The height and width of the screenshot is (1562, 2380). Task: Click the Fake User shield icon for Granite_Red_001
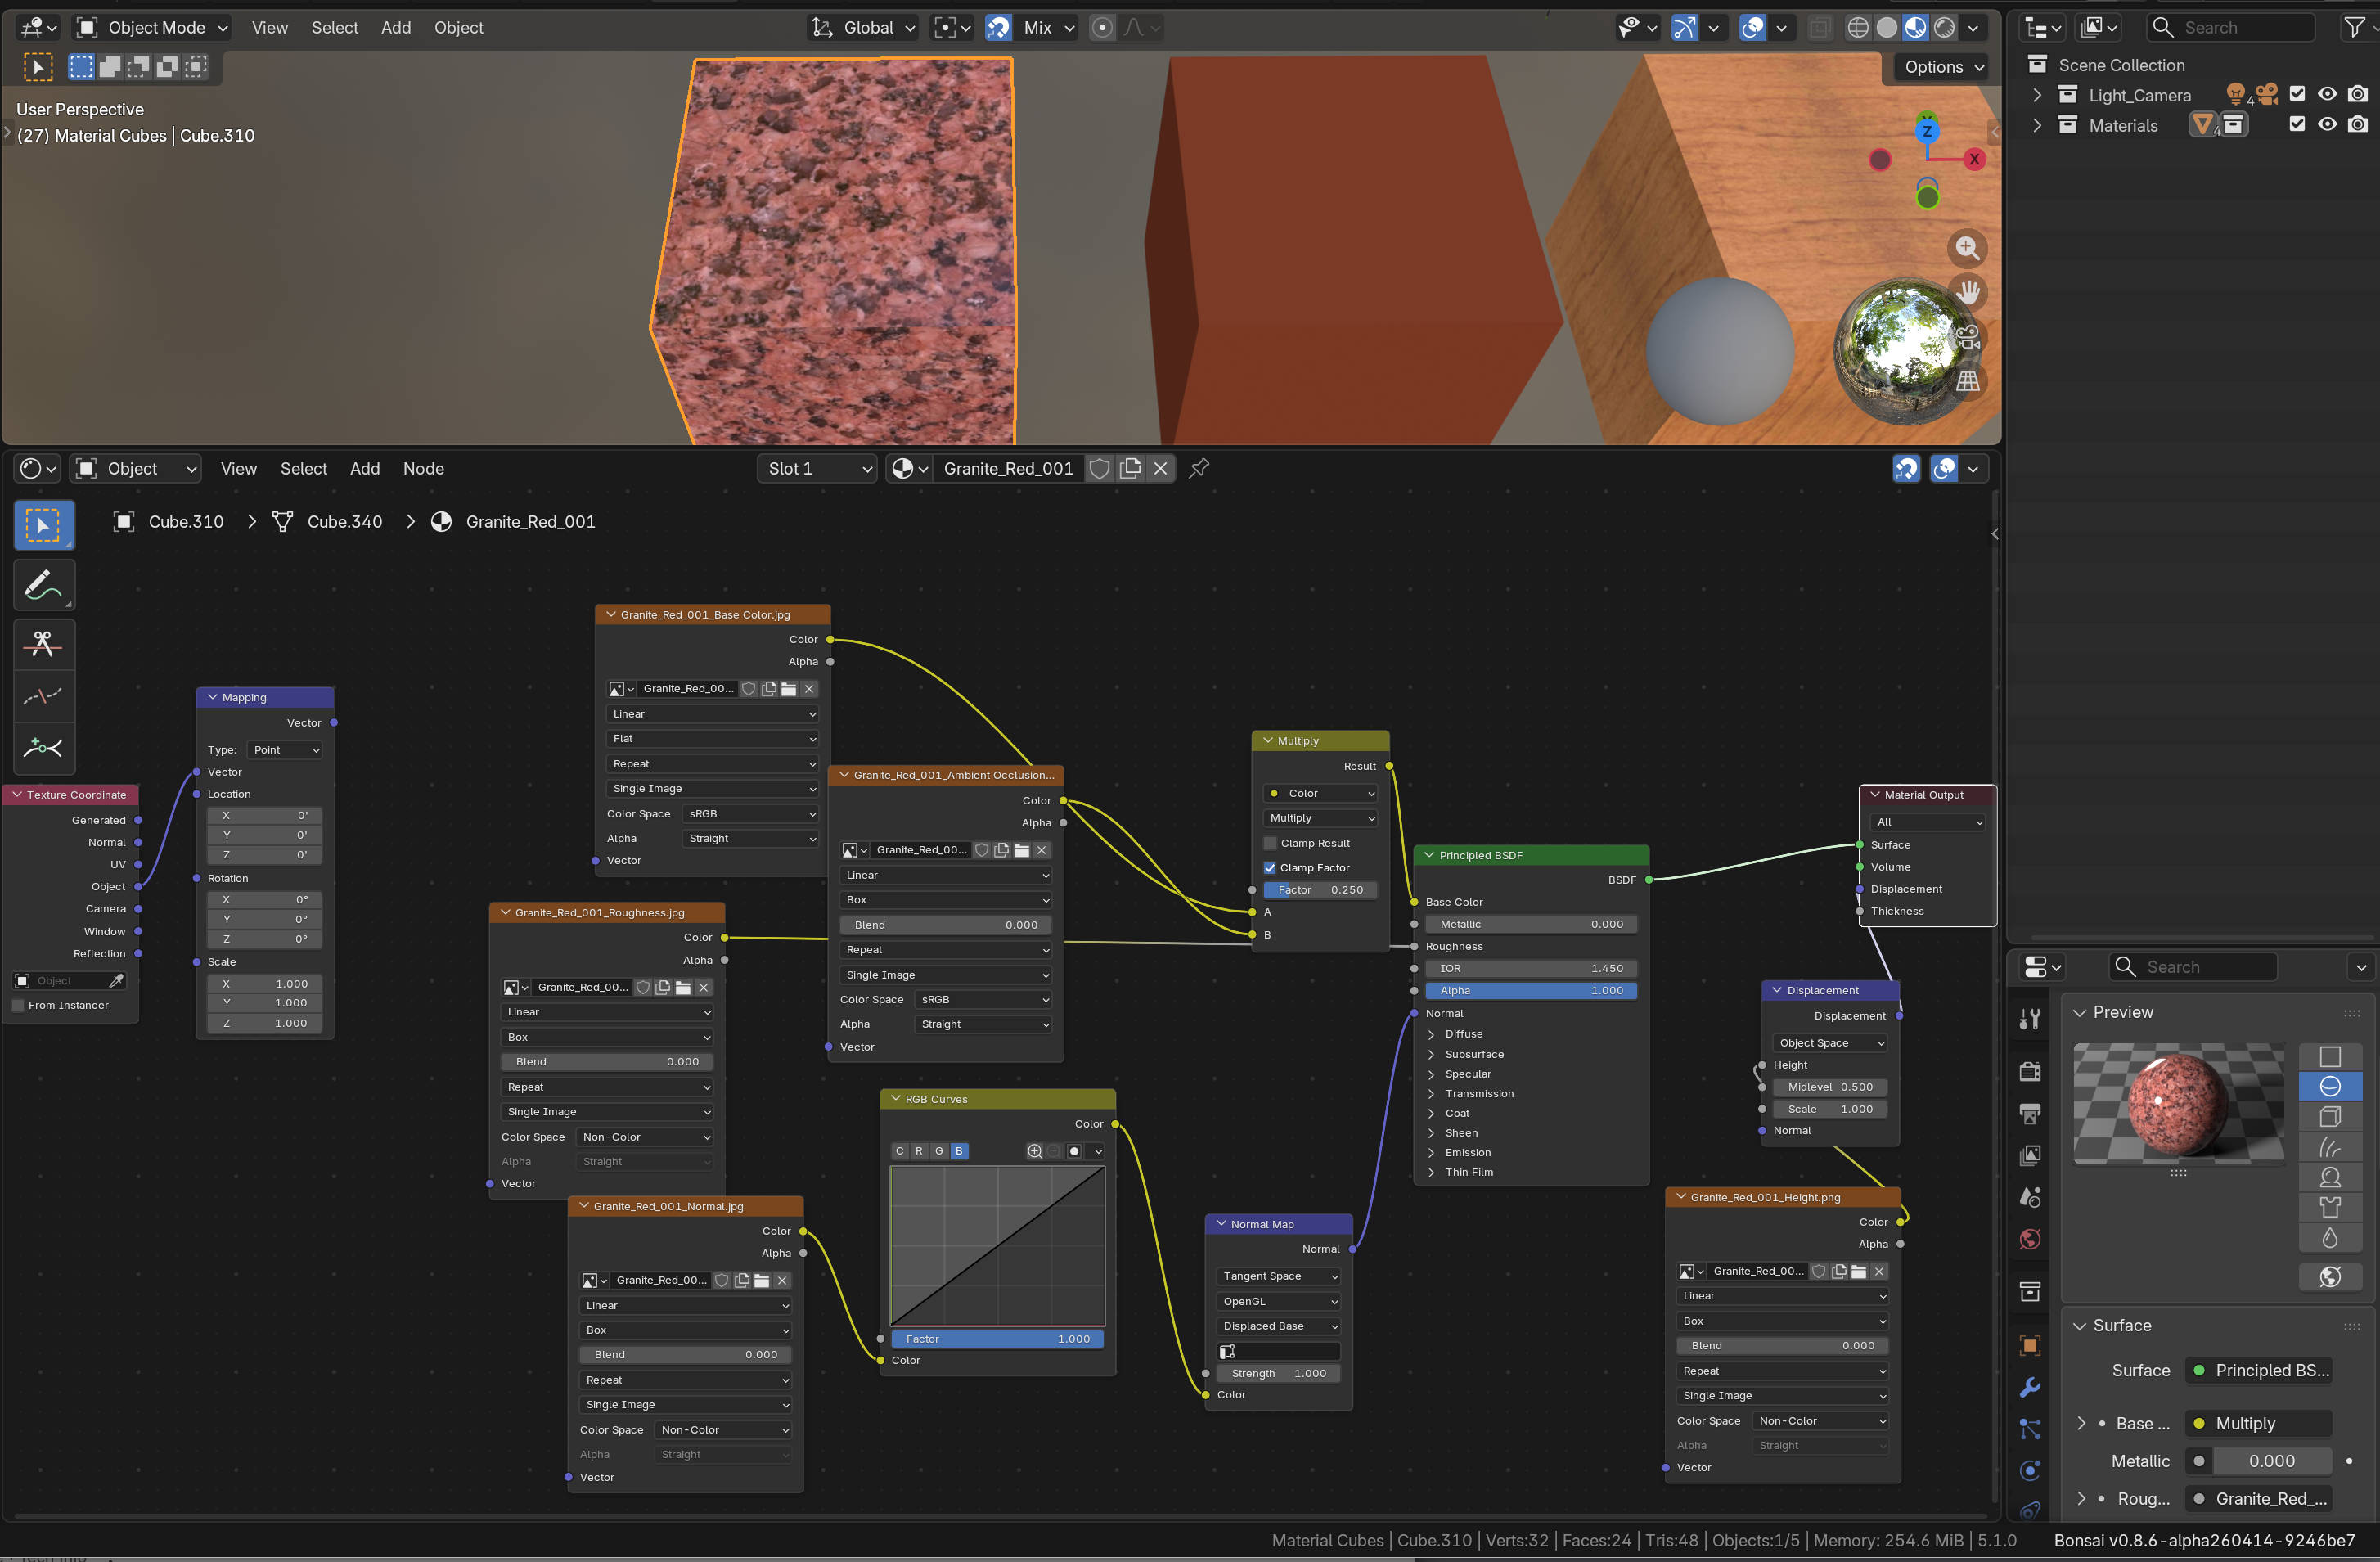[x=1099, y=468]
